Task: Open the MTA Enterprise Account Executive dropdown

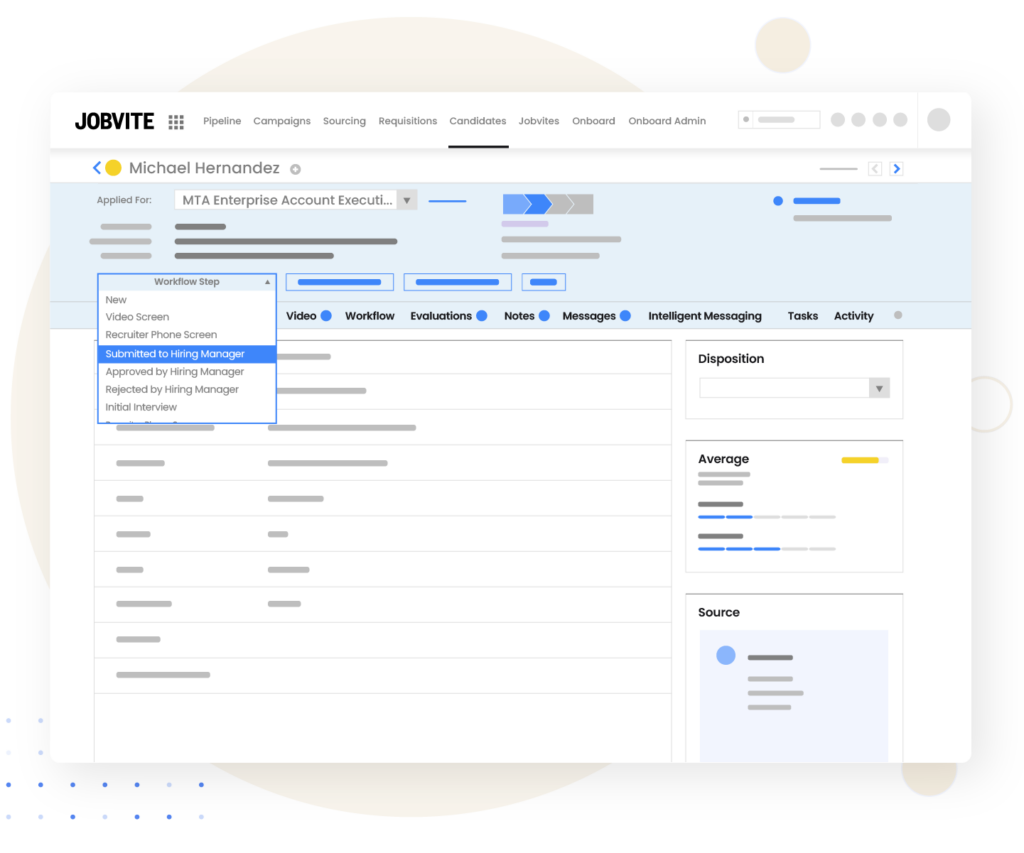Action: (x=407, y=200)
